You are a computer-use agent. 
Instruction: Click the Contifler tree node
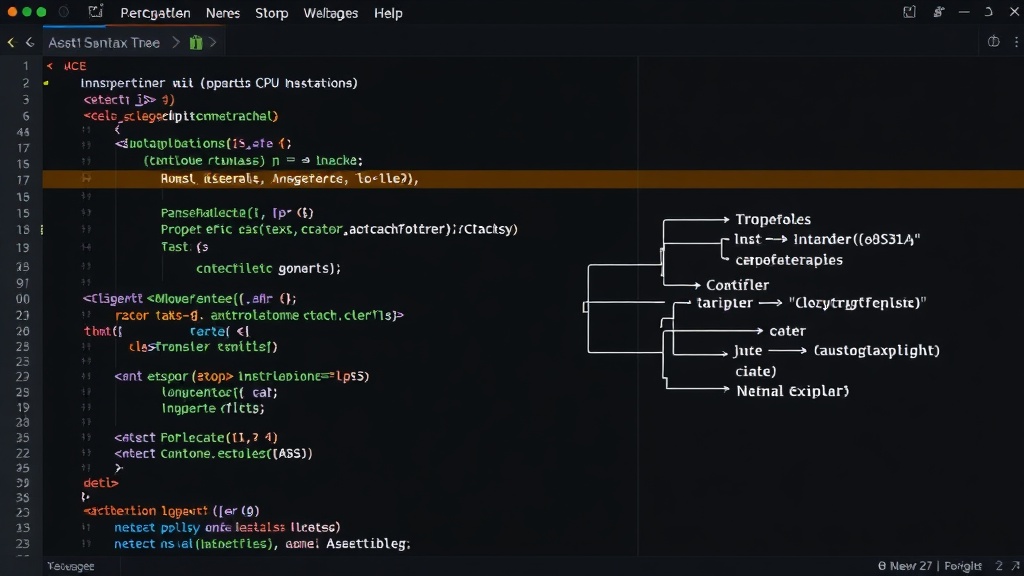737,285
